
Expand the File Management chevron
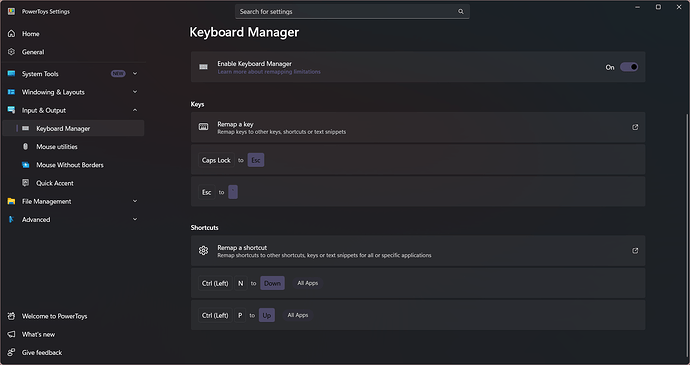(135, 201)
